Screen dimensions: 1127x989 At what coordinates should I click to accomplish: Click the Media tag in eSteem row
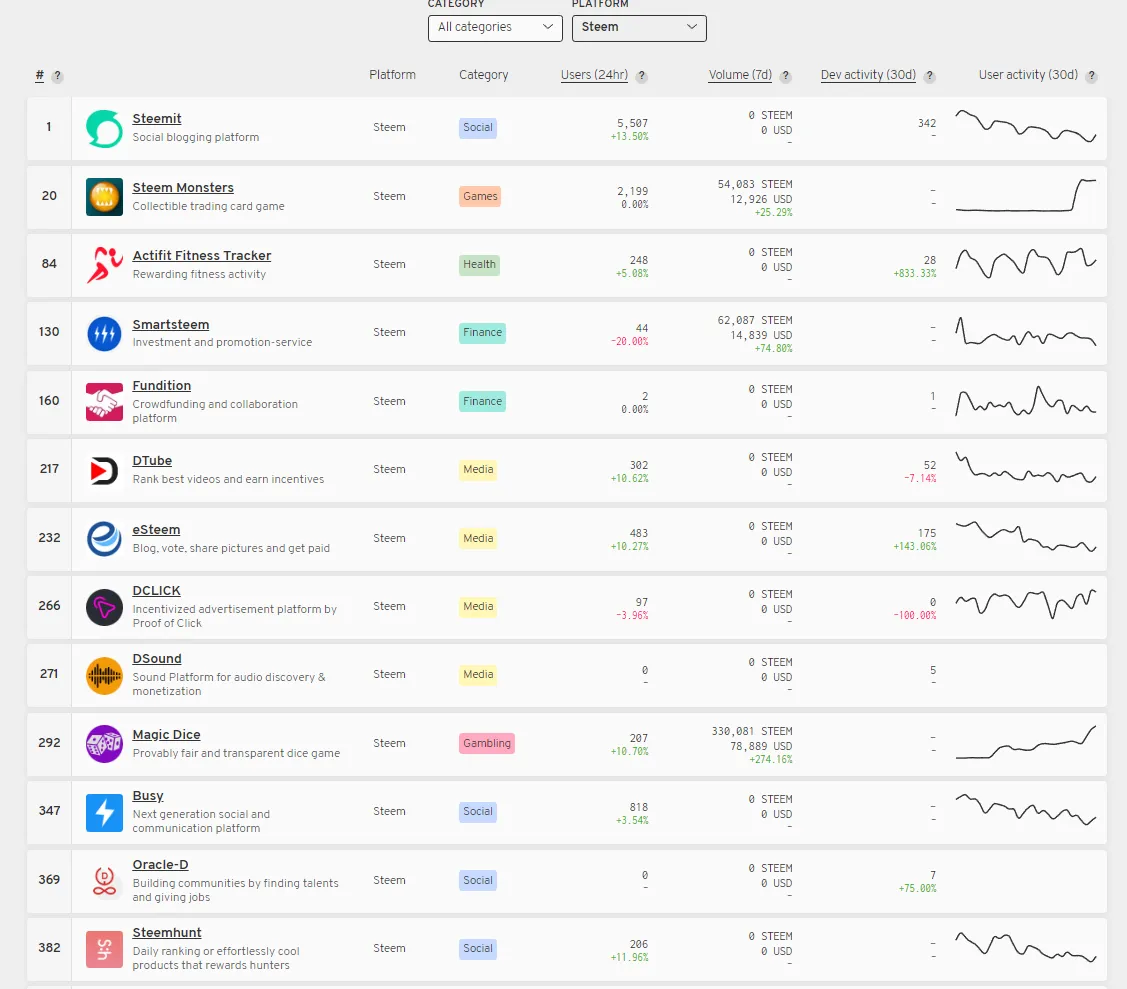click(x=478, y=538)
